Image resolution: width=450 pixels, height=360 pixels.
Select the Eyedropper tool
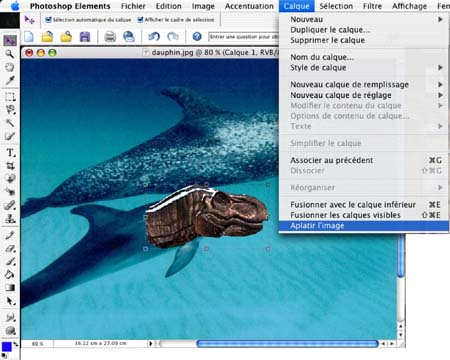pyautogui.click(x=10, y=80)
